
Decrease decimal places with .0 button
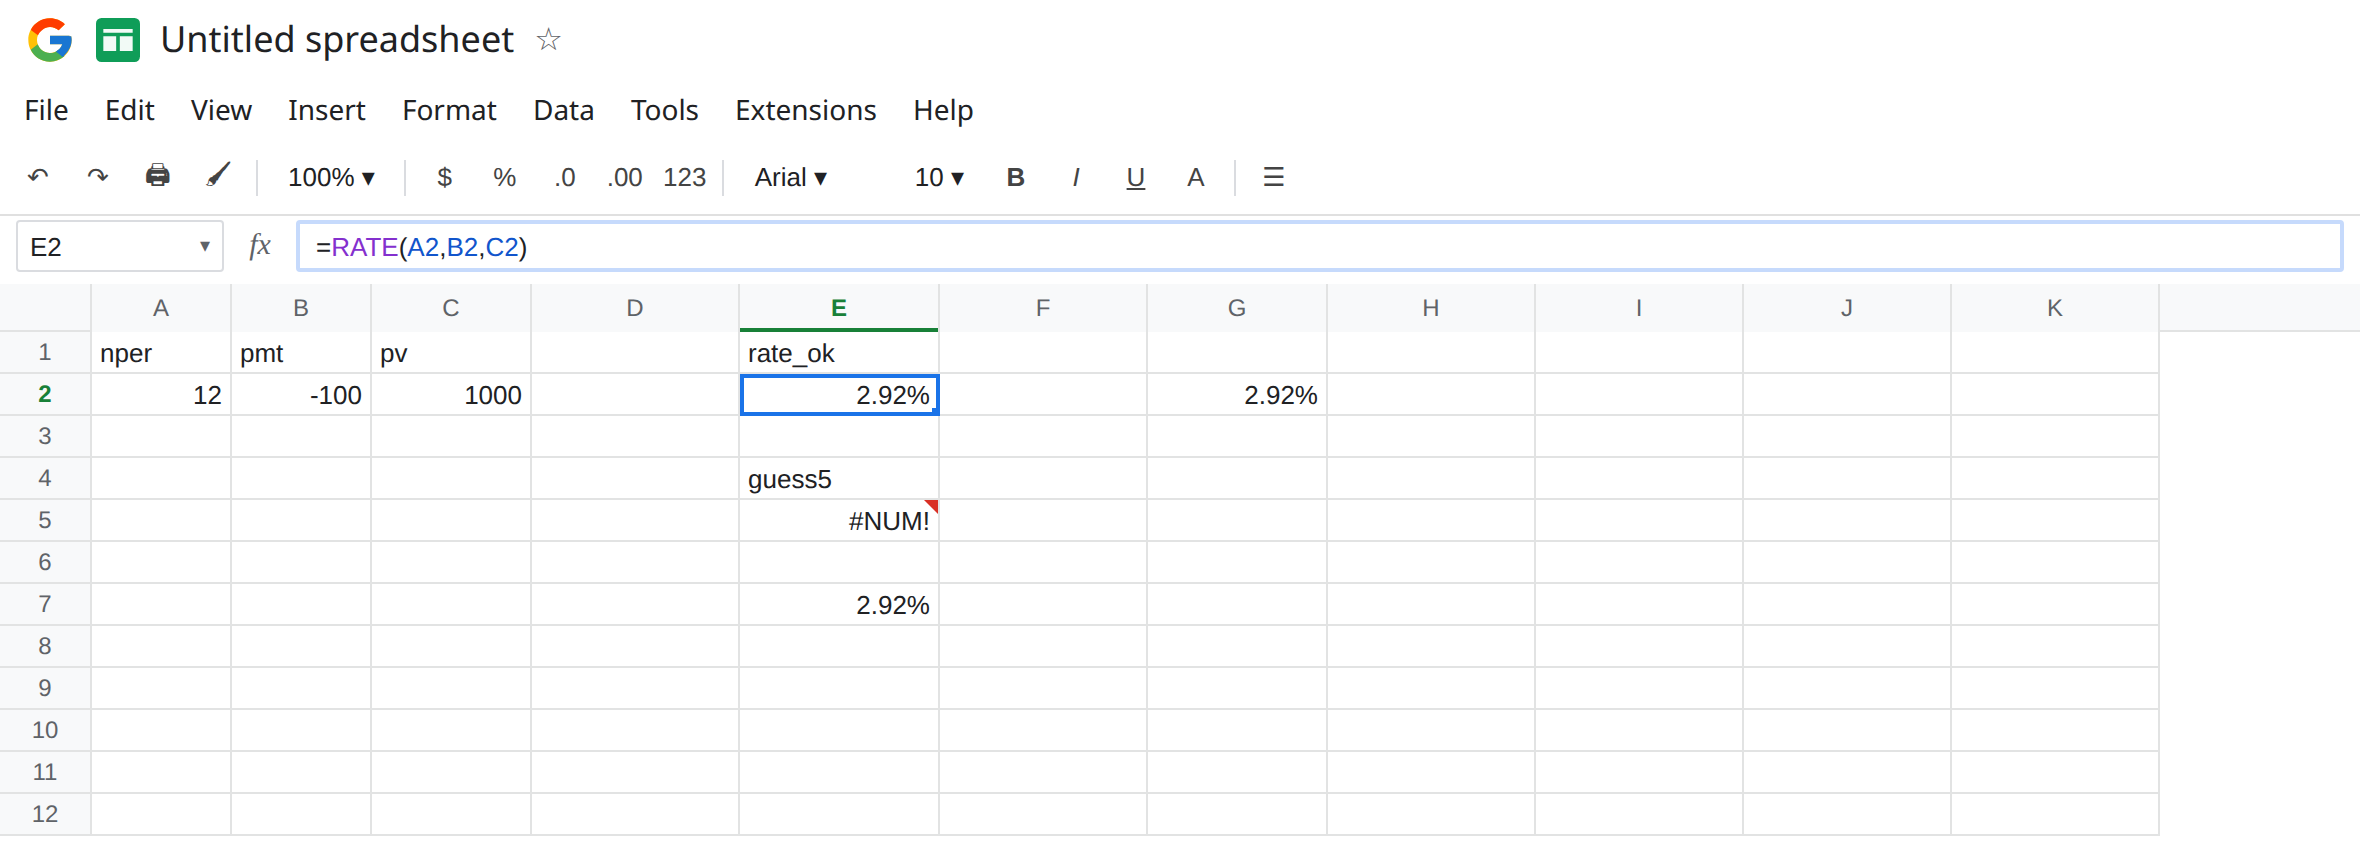565,177
